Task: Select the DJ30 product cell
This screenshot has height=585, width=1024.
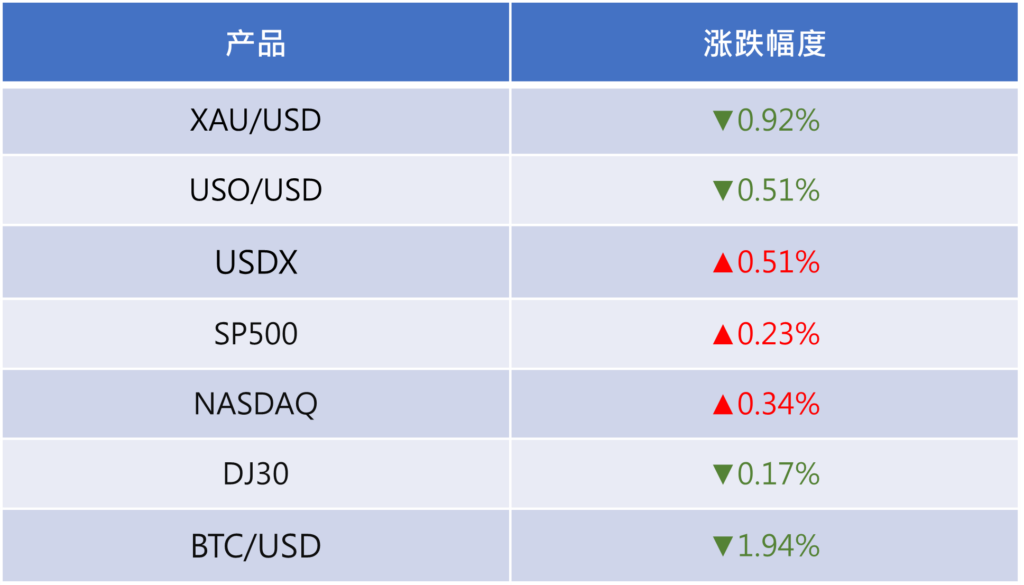Action: coord(255,474)
